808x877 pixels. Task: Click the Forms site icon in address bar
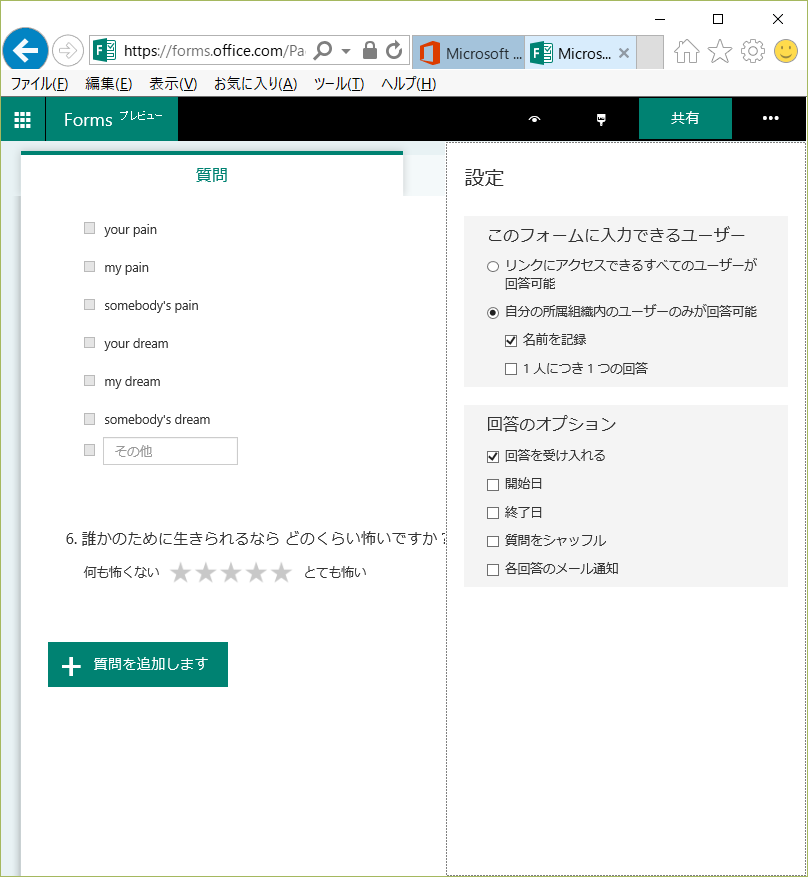click(105, 51)
